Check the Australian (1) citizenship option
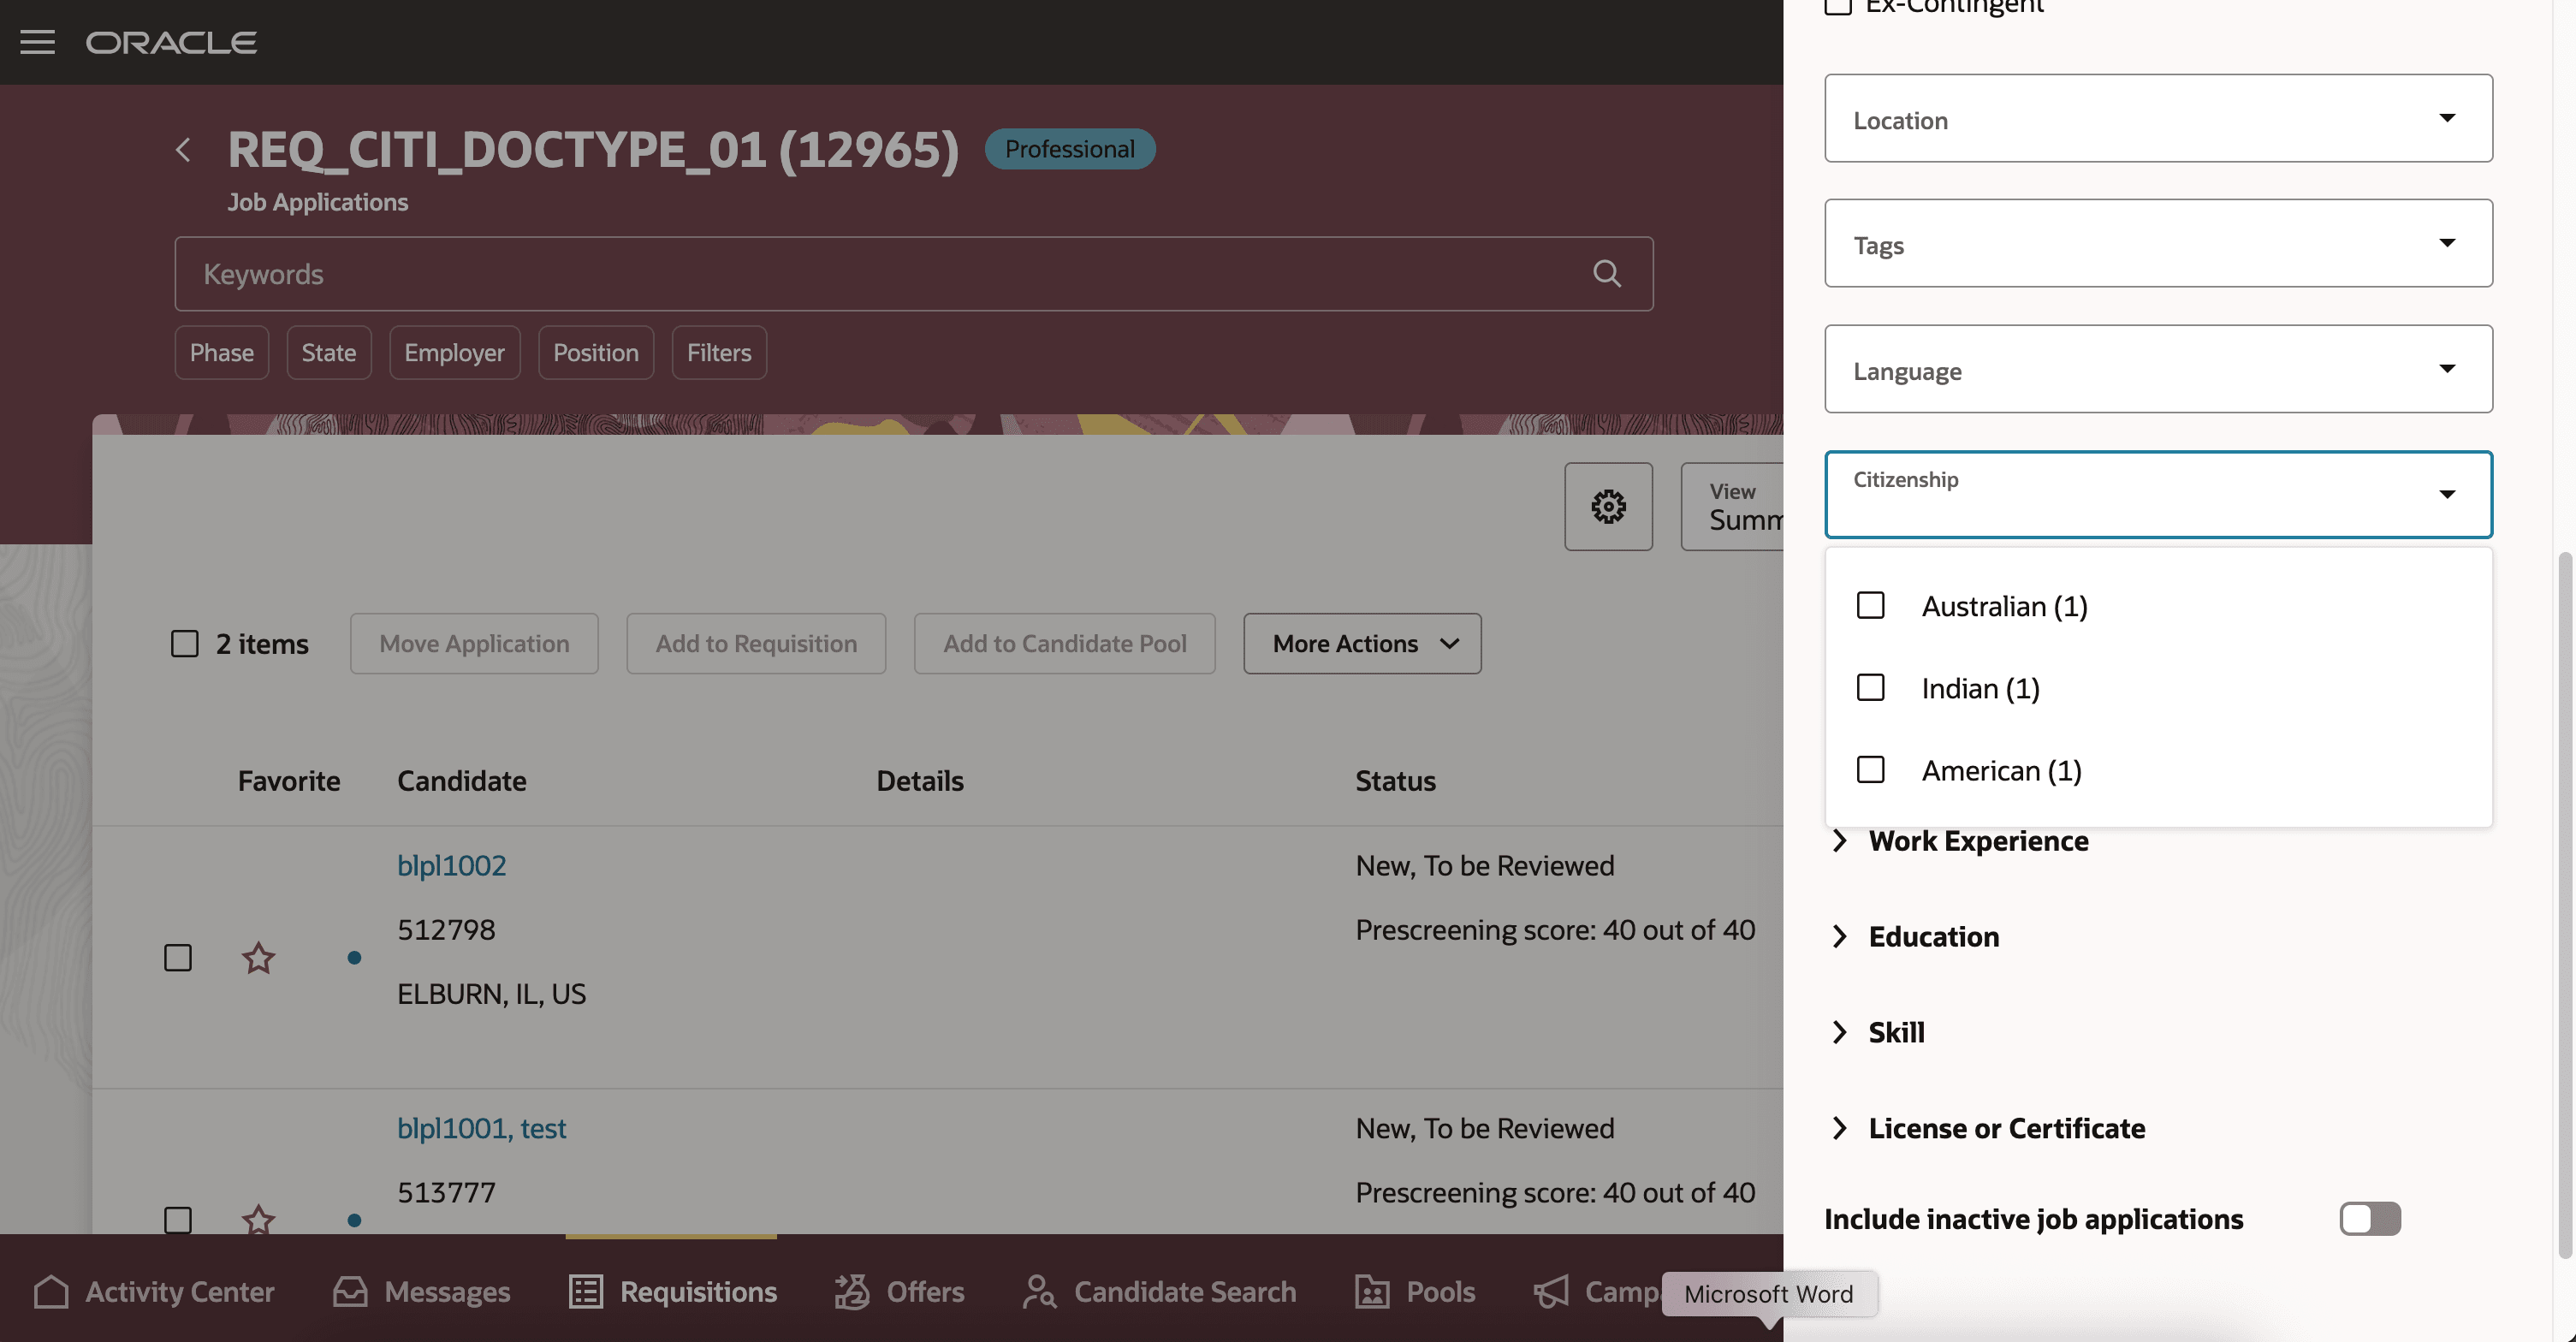This screenshot has height=1342, width=2576. (1870, 606)
